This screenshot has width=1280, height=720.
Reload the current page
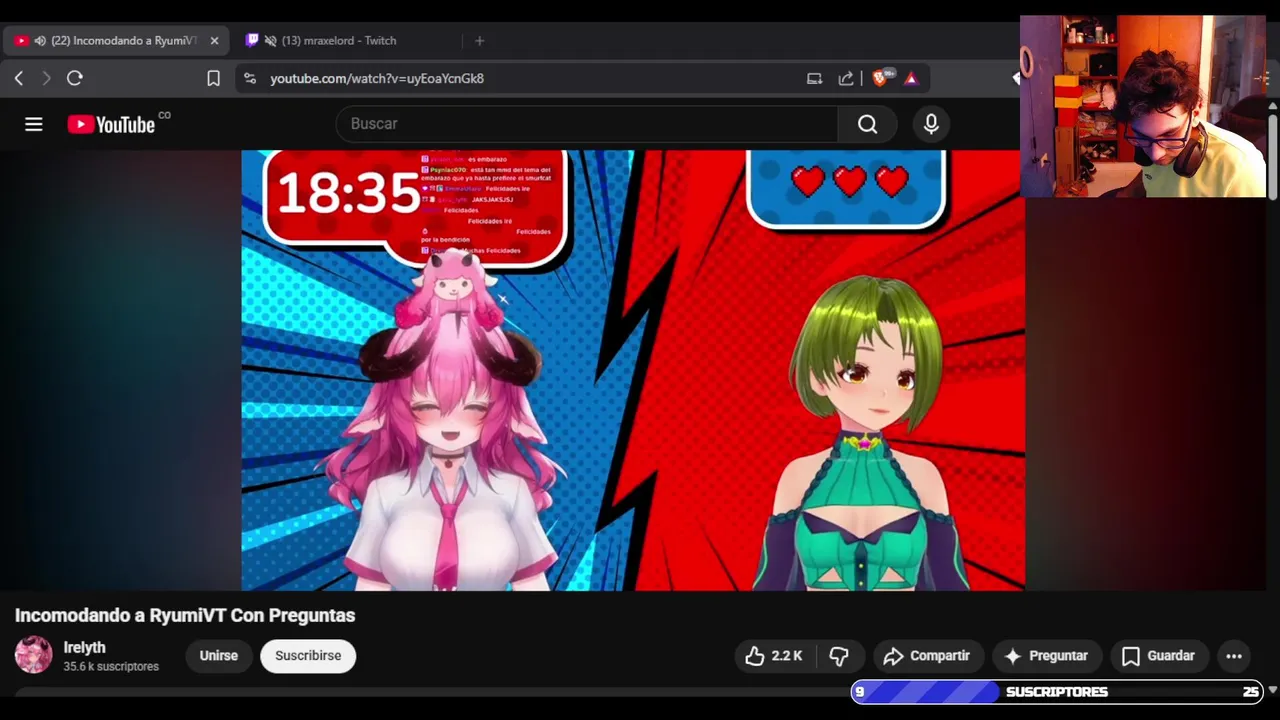click(x=75, y=78)
